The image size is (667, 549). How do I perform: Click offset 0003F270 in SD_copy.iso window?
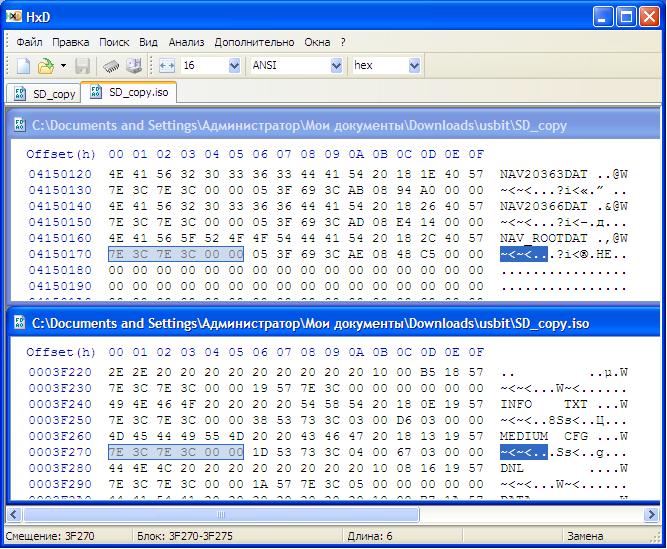pyautogui.click(x=60, y=452)
